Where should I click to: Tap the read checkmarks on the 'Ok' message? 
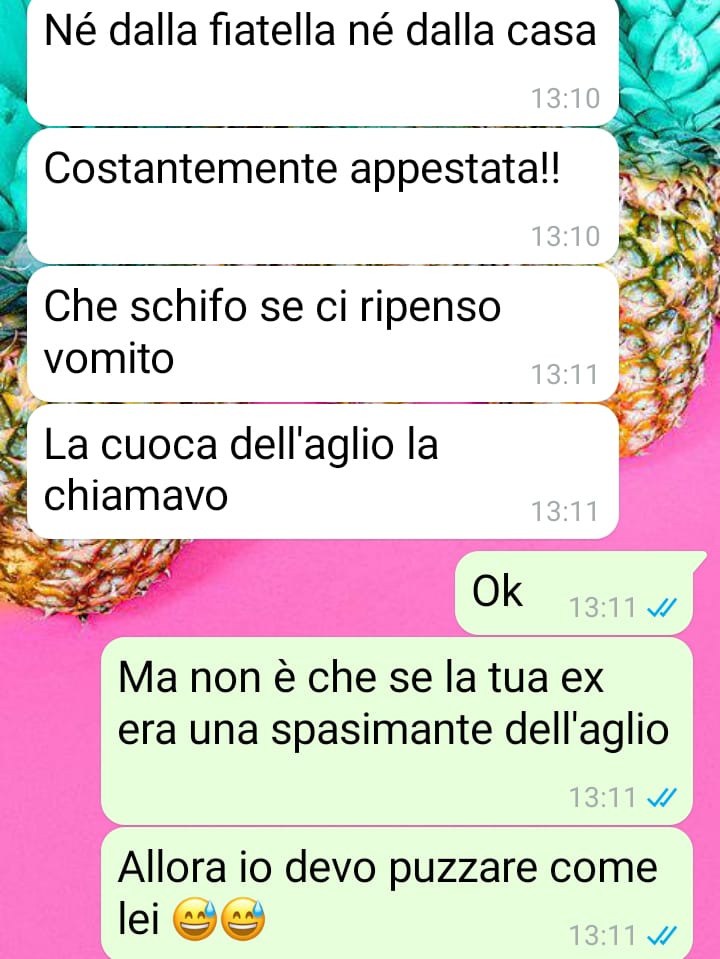[662, 608]
